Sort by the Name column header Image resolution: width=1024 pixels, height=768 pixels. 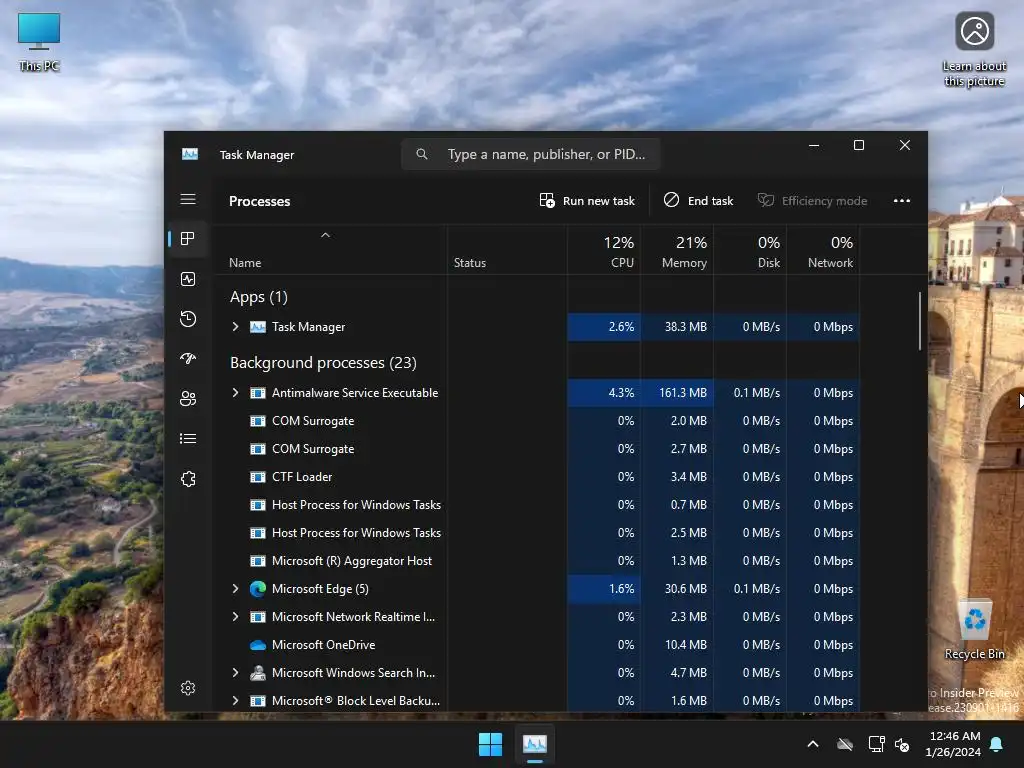330,251
